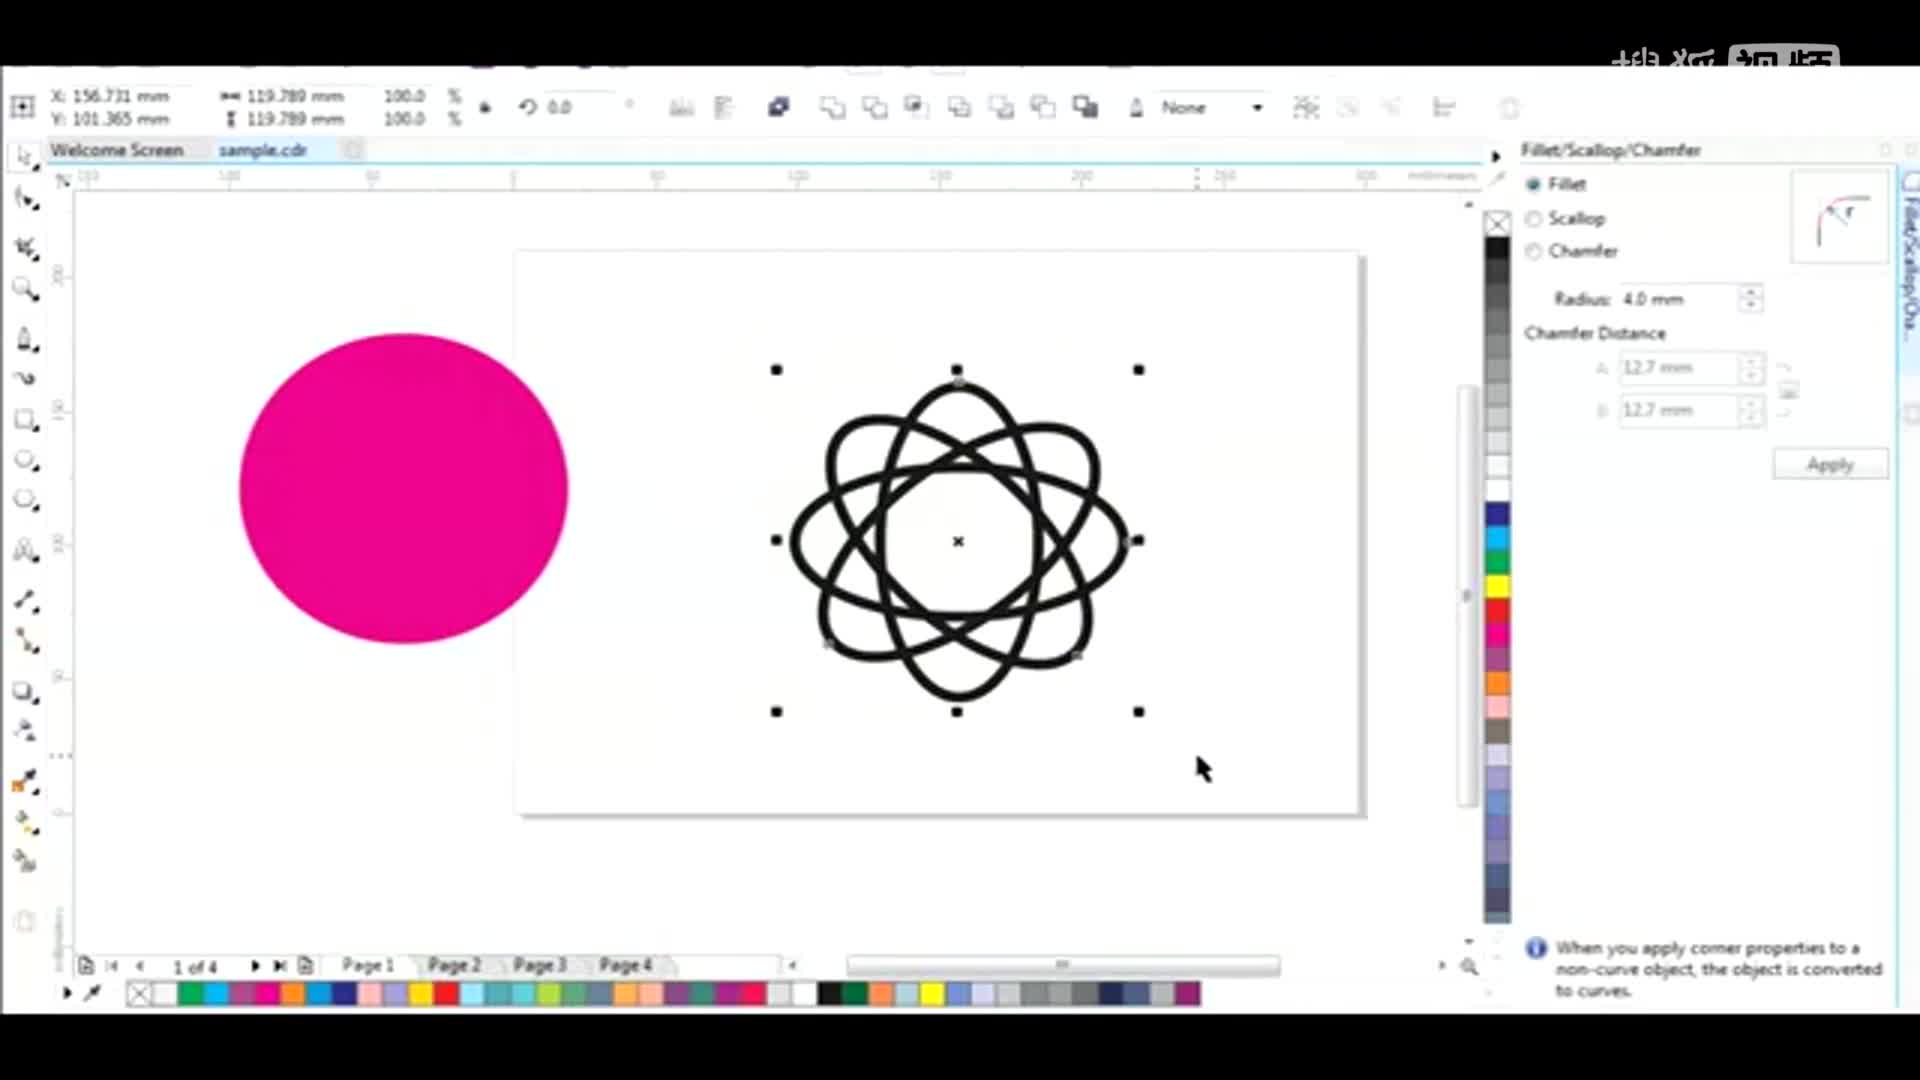Select the Chamfer radio button
The height and width of the screenshot is (1080, 1920).
click(1533, 252)
